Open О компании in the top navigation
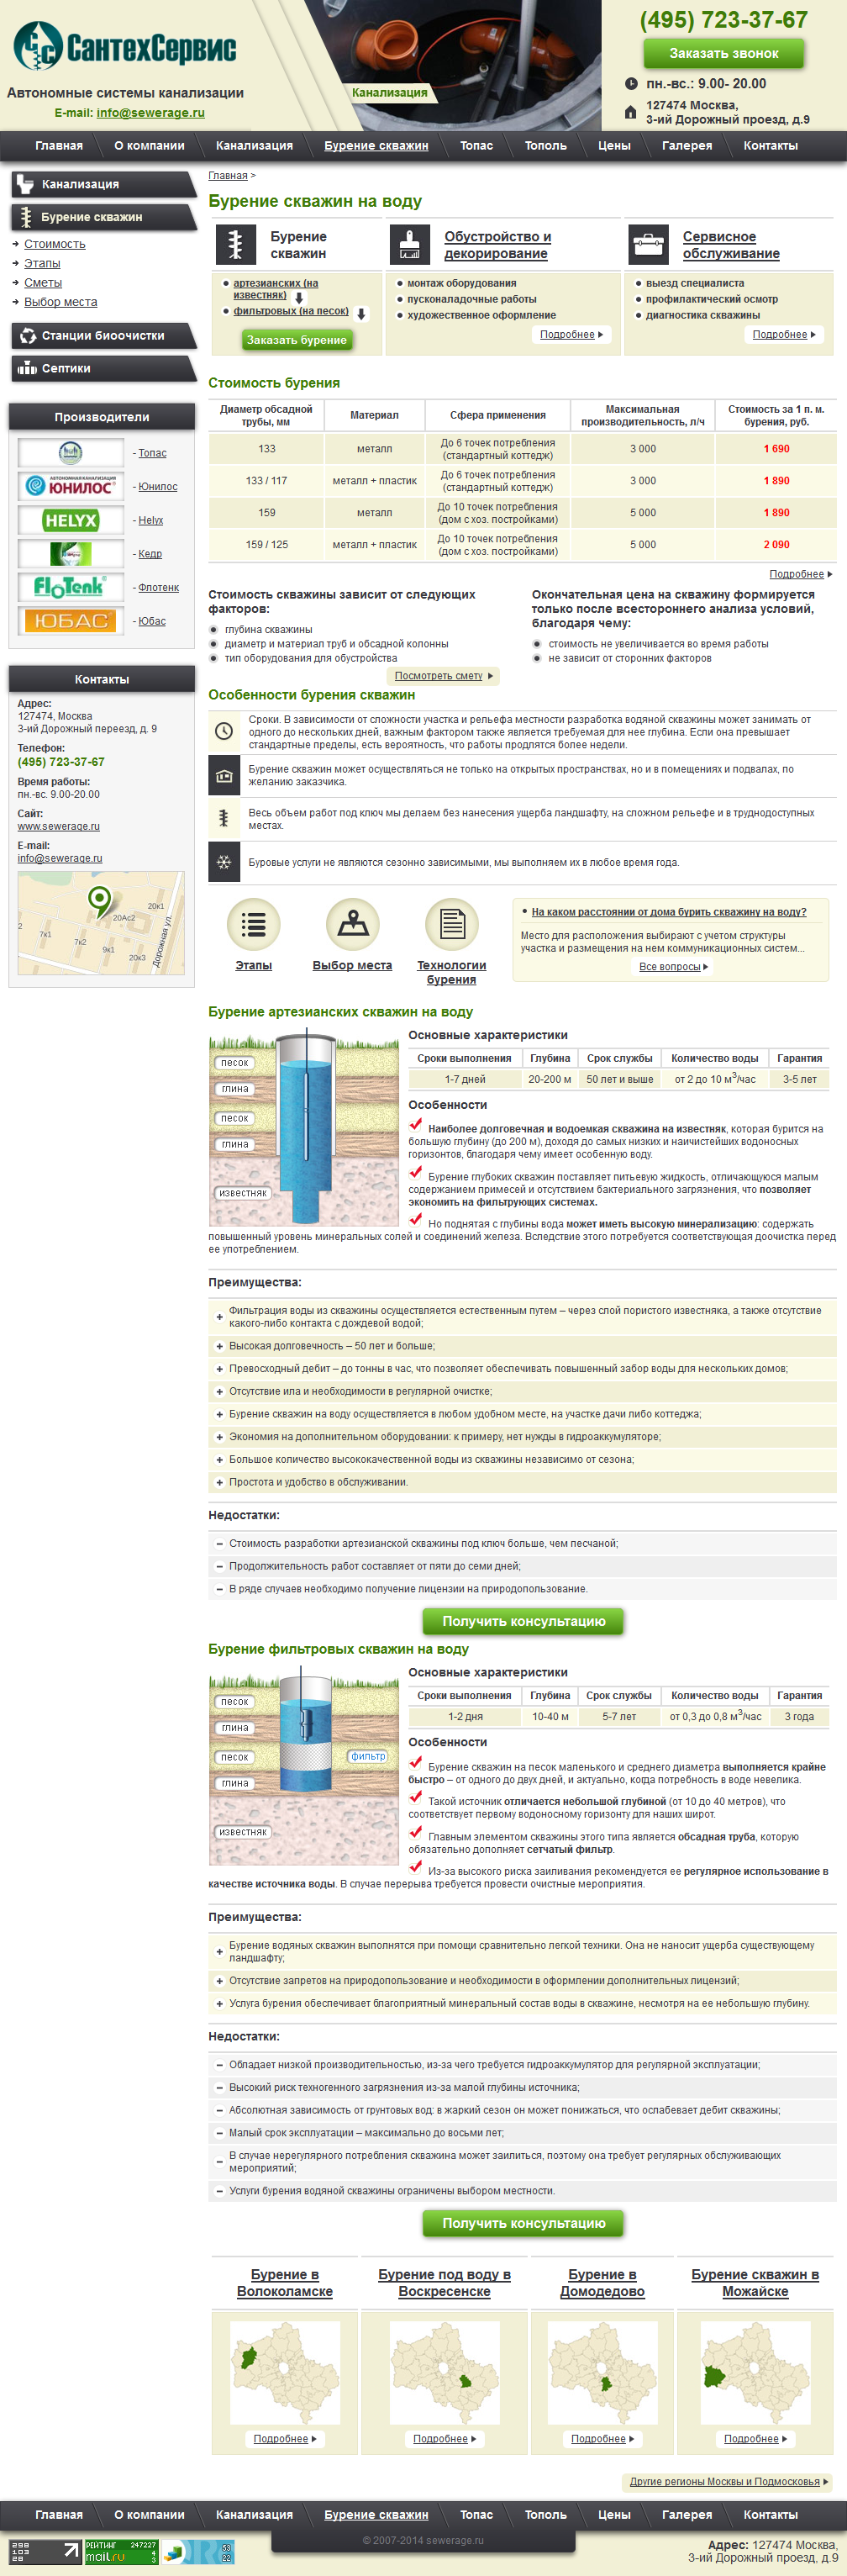This screenshot has width=847, height=2576. [x=149, y=146]
